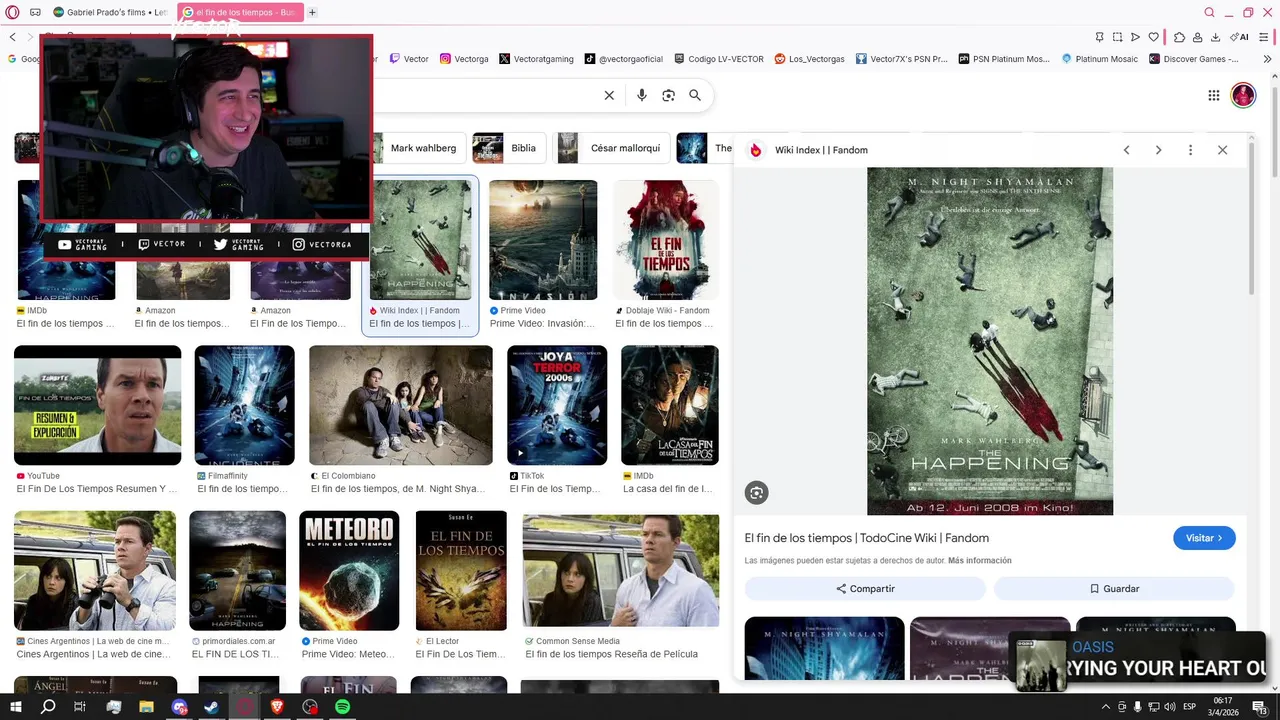Image resolution: width=1280 pixels, height=720 pixels.
Task: Open Steam from the taskbar
Action: point(212,707)
